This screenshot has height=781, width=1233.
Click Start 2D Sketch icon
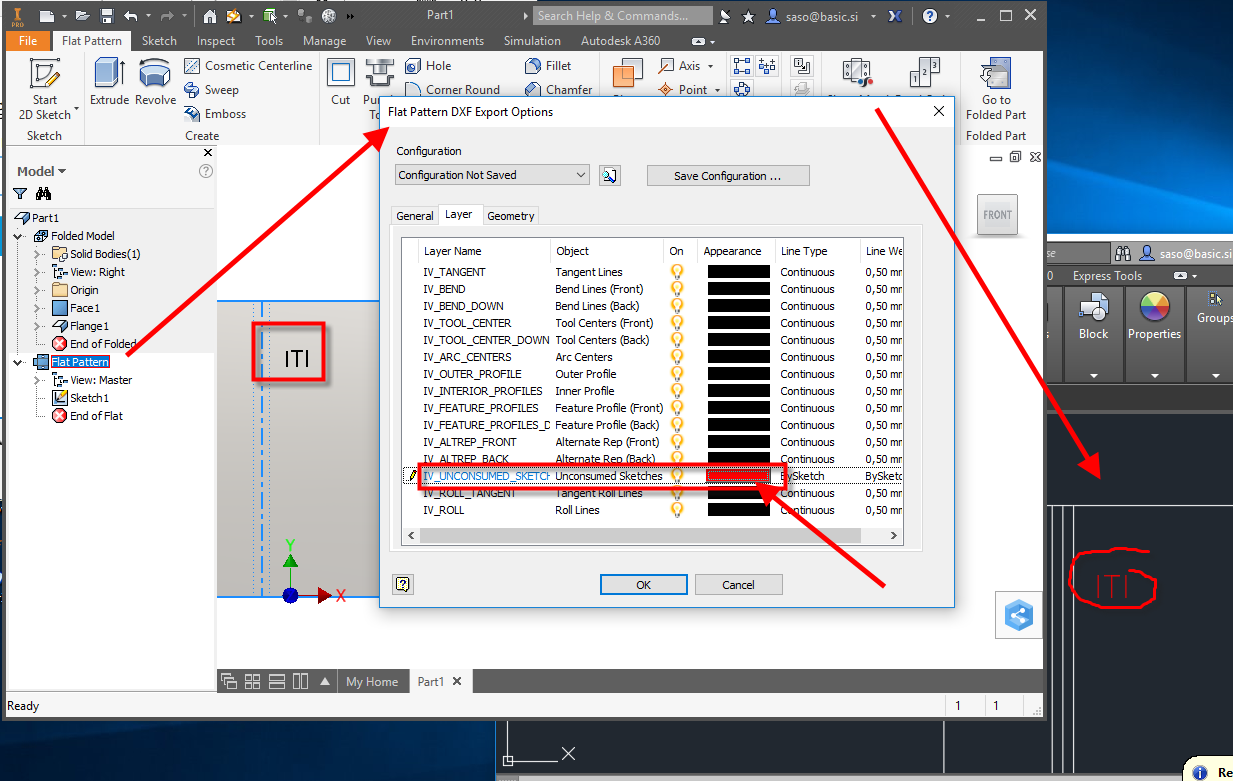[44, 74]
